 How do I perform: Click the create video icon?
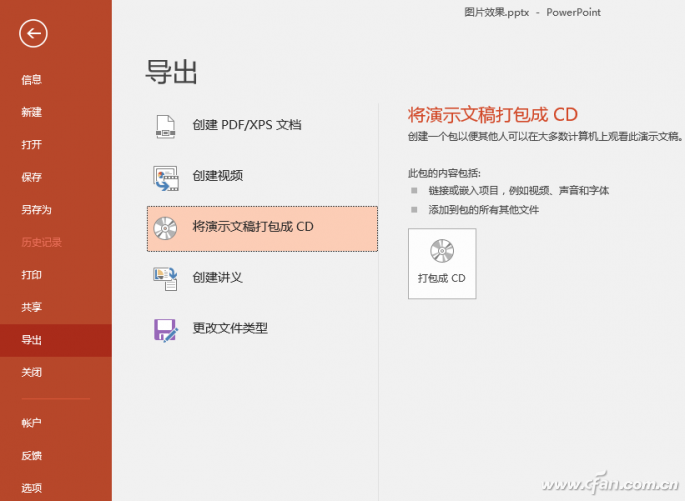pyautogui.click(x=165, y=177)
